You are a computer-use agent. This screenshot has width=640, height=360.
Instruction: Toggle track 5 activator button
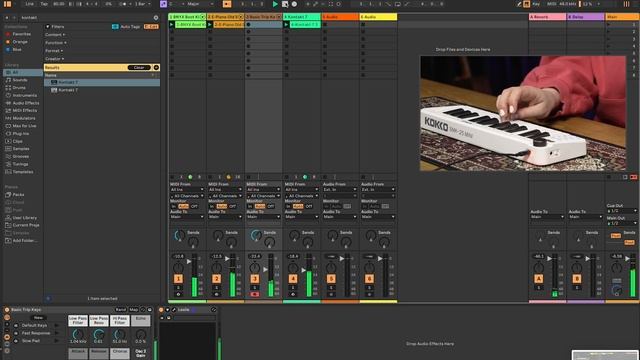pos(331,279)
